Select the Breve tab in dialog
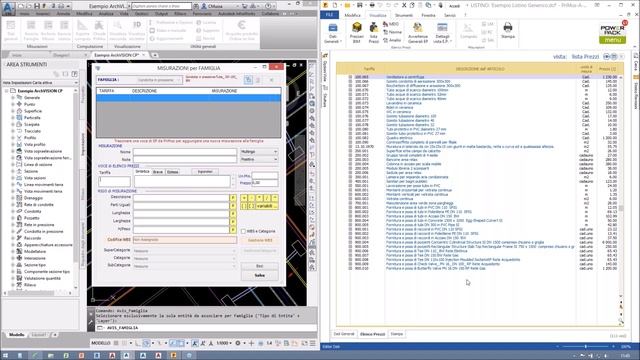Screen dimensions: 640x360 (x=158, y=172)
